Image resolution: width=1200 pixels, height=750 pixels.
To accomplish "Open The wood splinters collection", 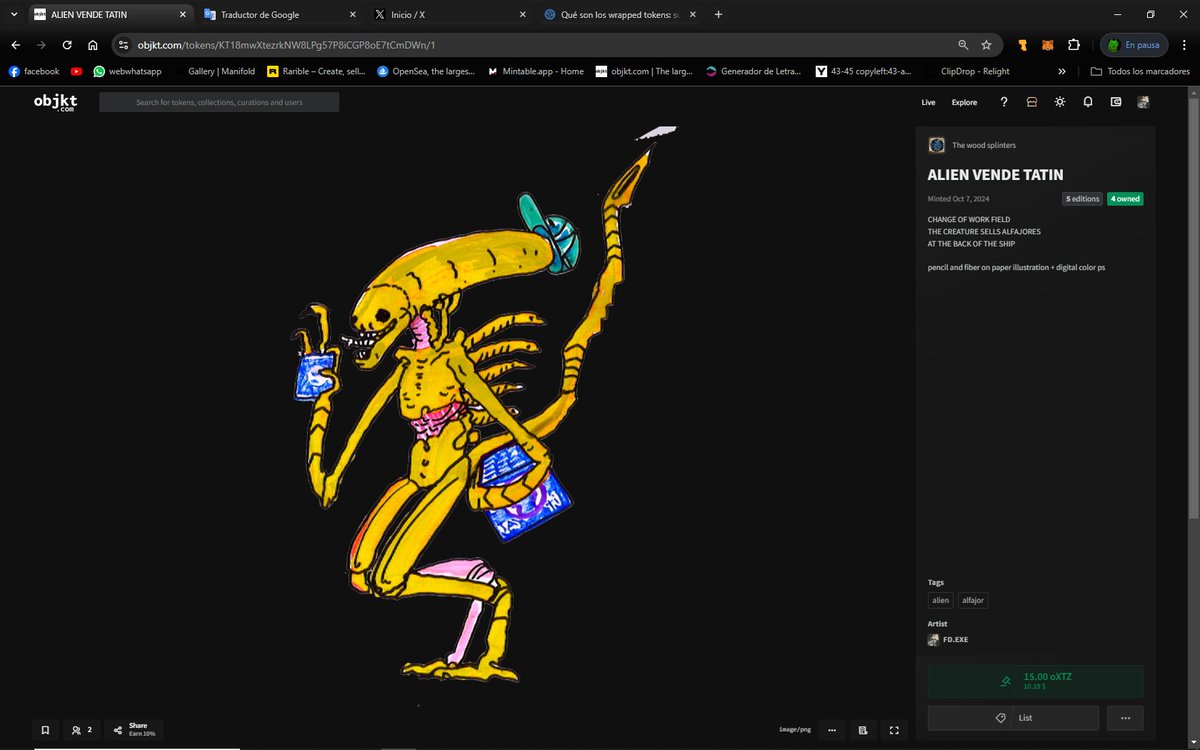I will pos(984,145).
